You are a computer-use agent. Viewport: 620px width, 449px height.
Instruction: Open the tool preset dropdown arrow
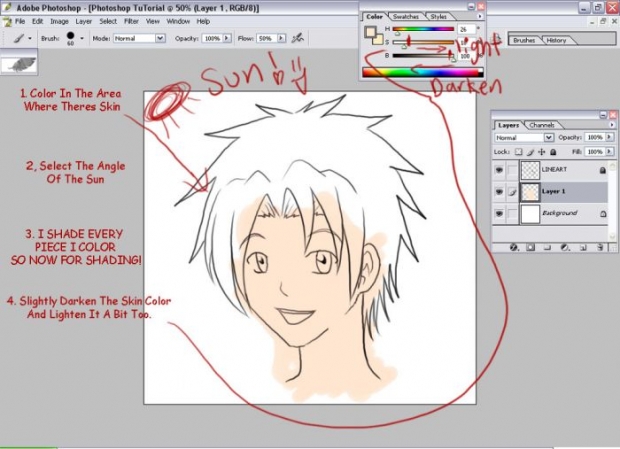[x=30, y=39]
